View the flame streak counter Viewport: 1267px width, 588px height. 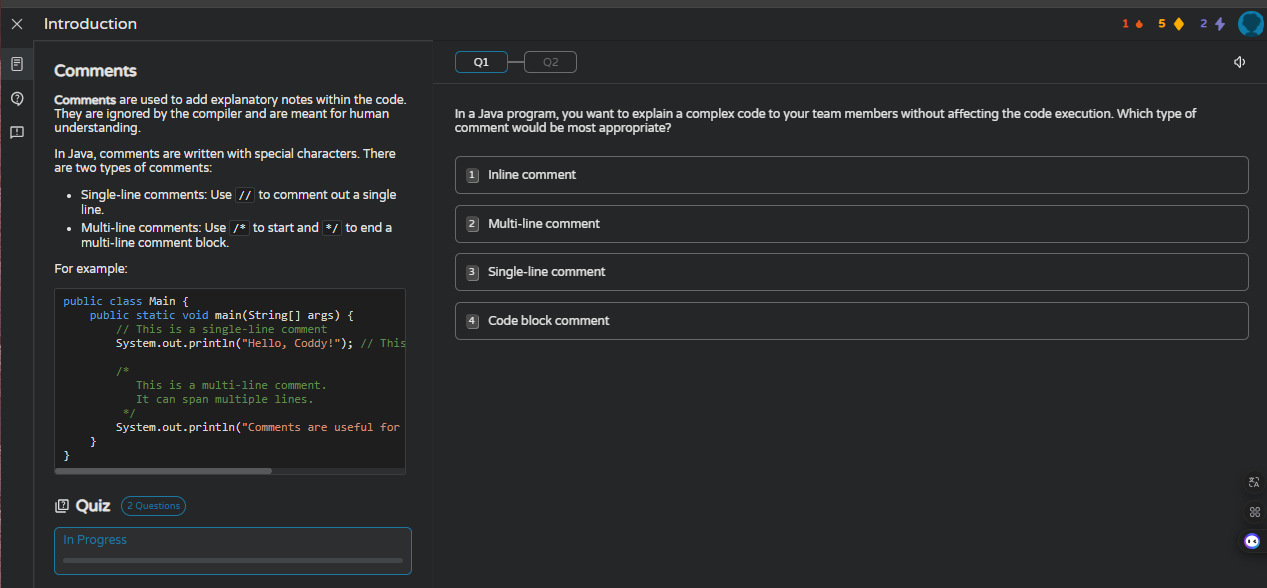point(1132,24)
